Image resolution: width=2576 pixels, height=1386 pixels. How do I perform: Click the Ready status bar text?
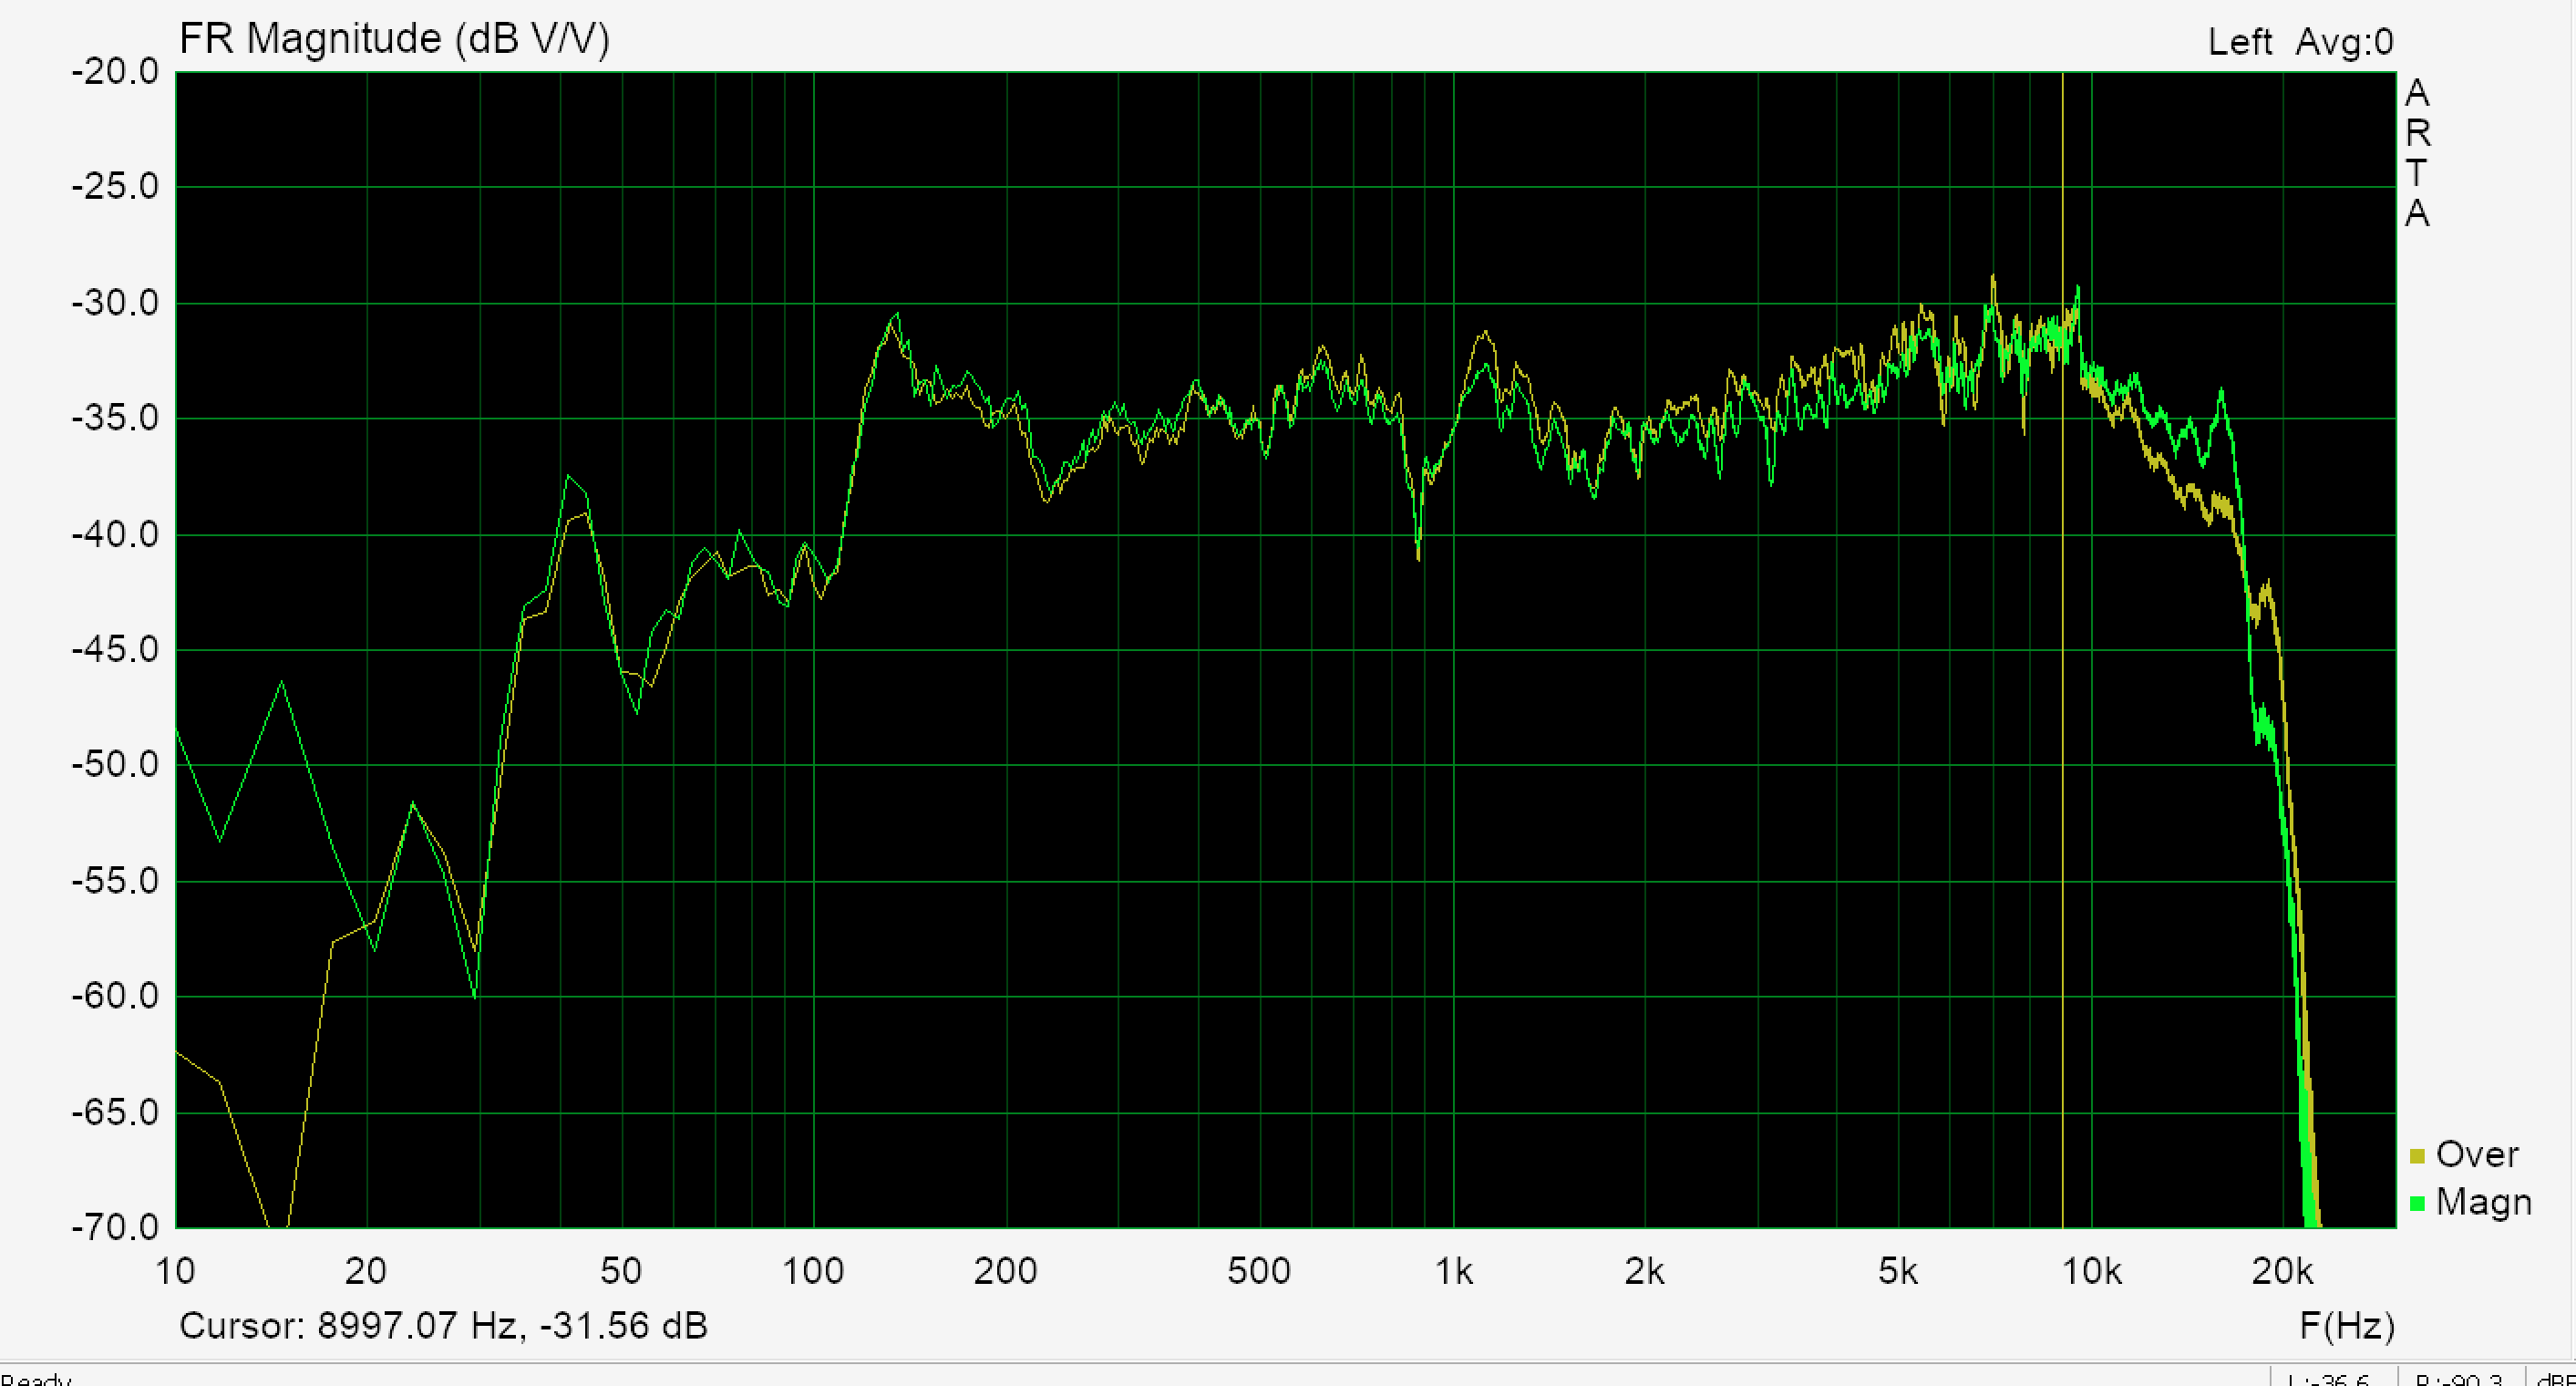(36, 1379)
